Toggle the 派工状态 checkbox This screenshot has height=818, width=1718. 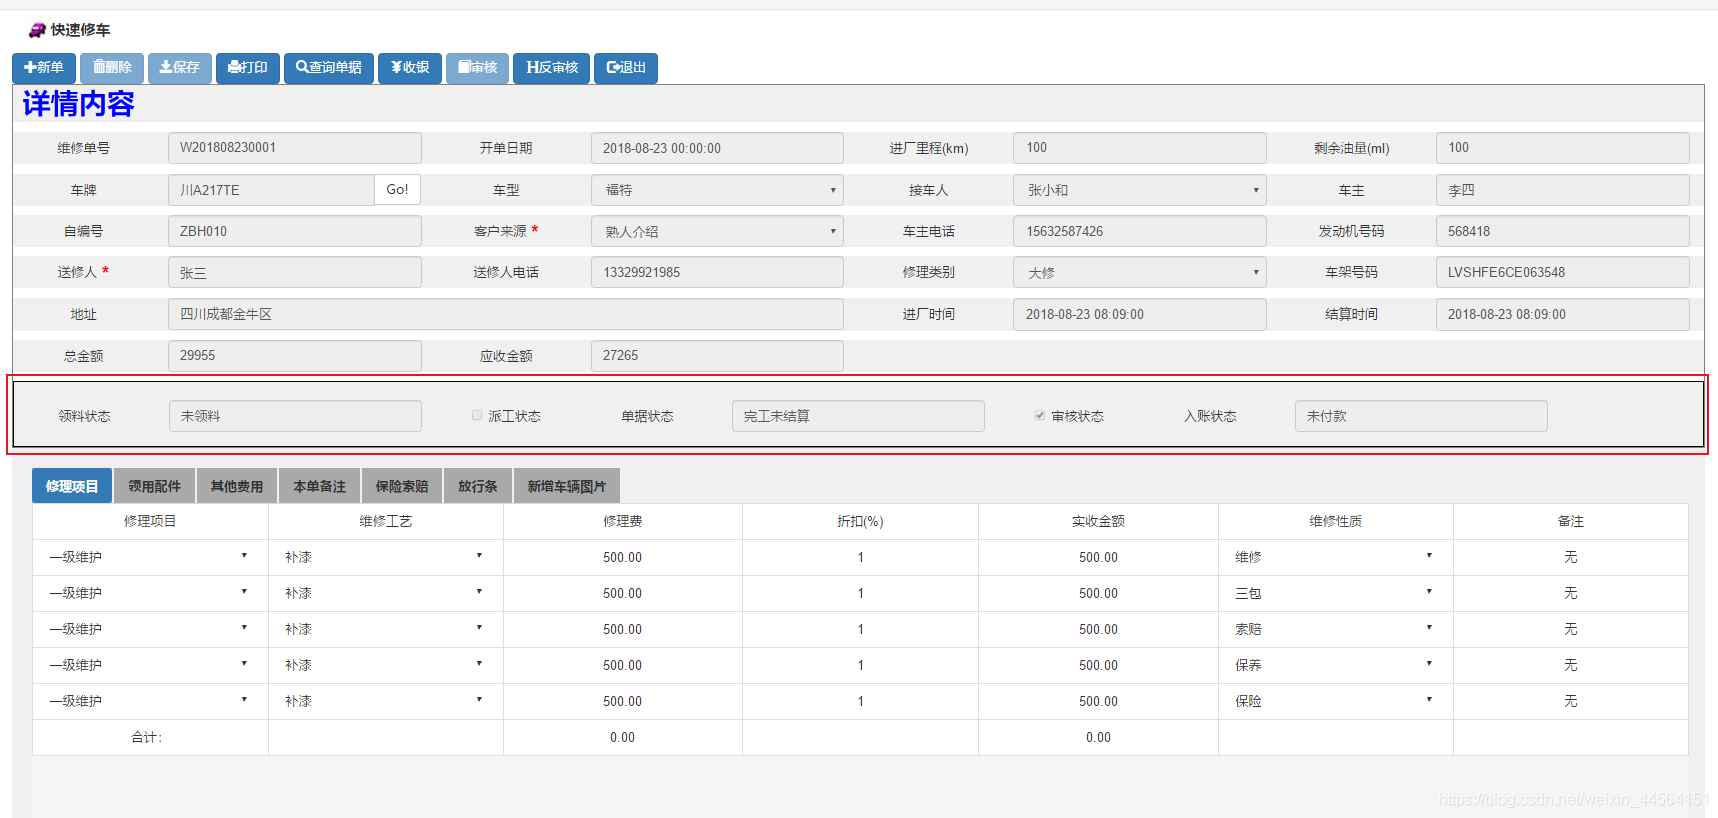coord(477,415)
